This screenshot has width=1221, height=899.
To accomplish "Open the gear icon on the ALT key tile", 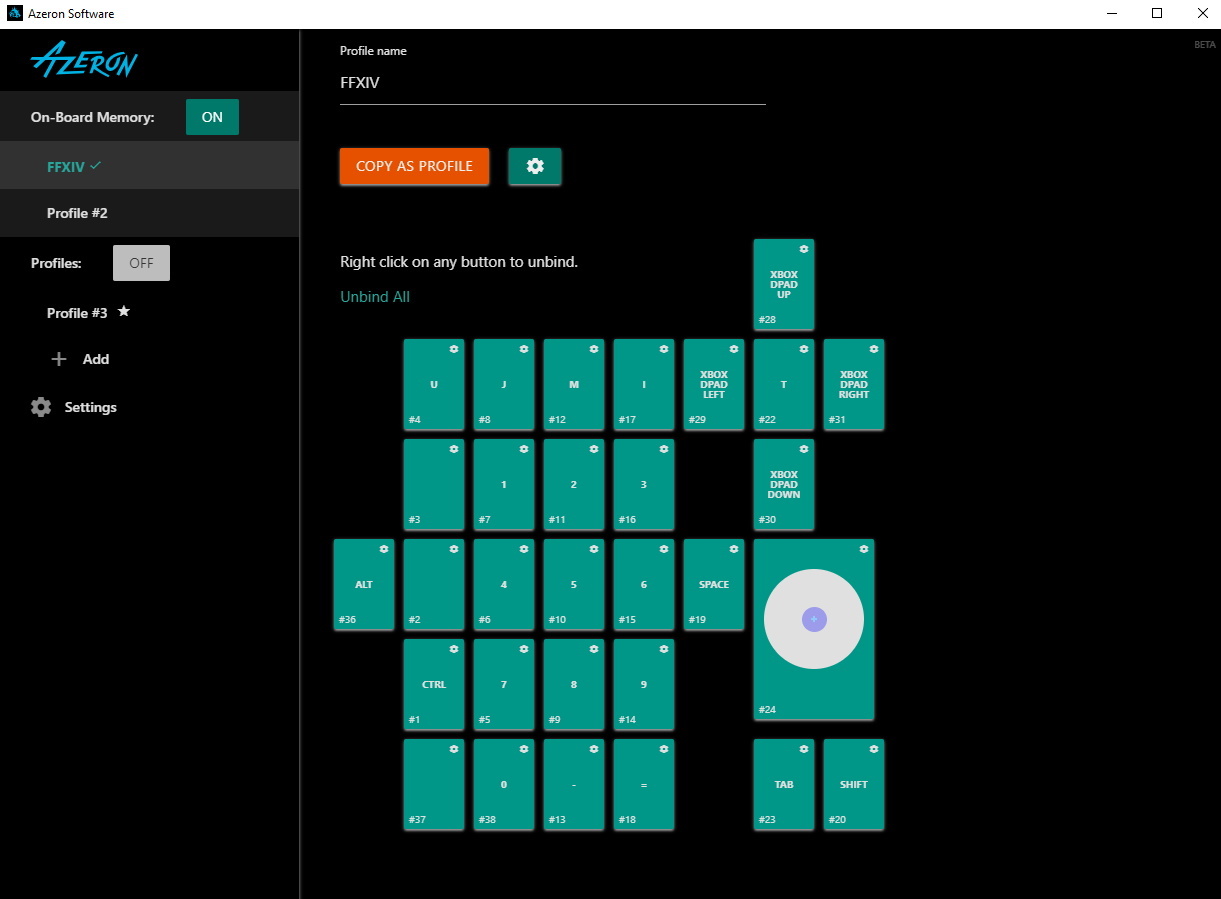I will (384, 549).
